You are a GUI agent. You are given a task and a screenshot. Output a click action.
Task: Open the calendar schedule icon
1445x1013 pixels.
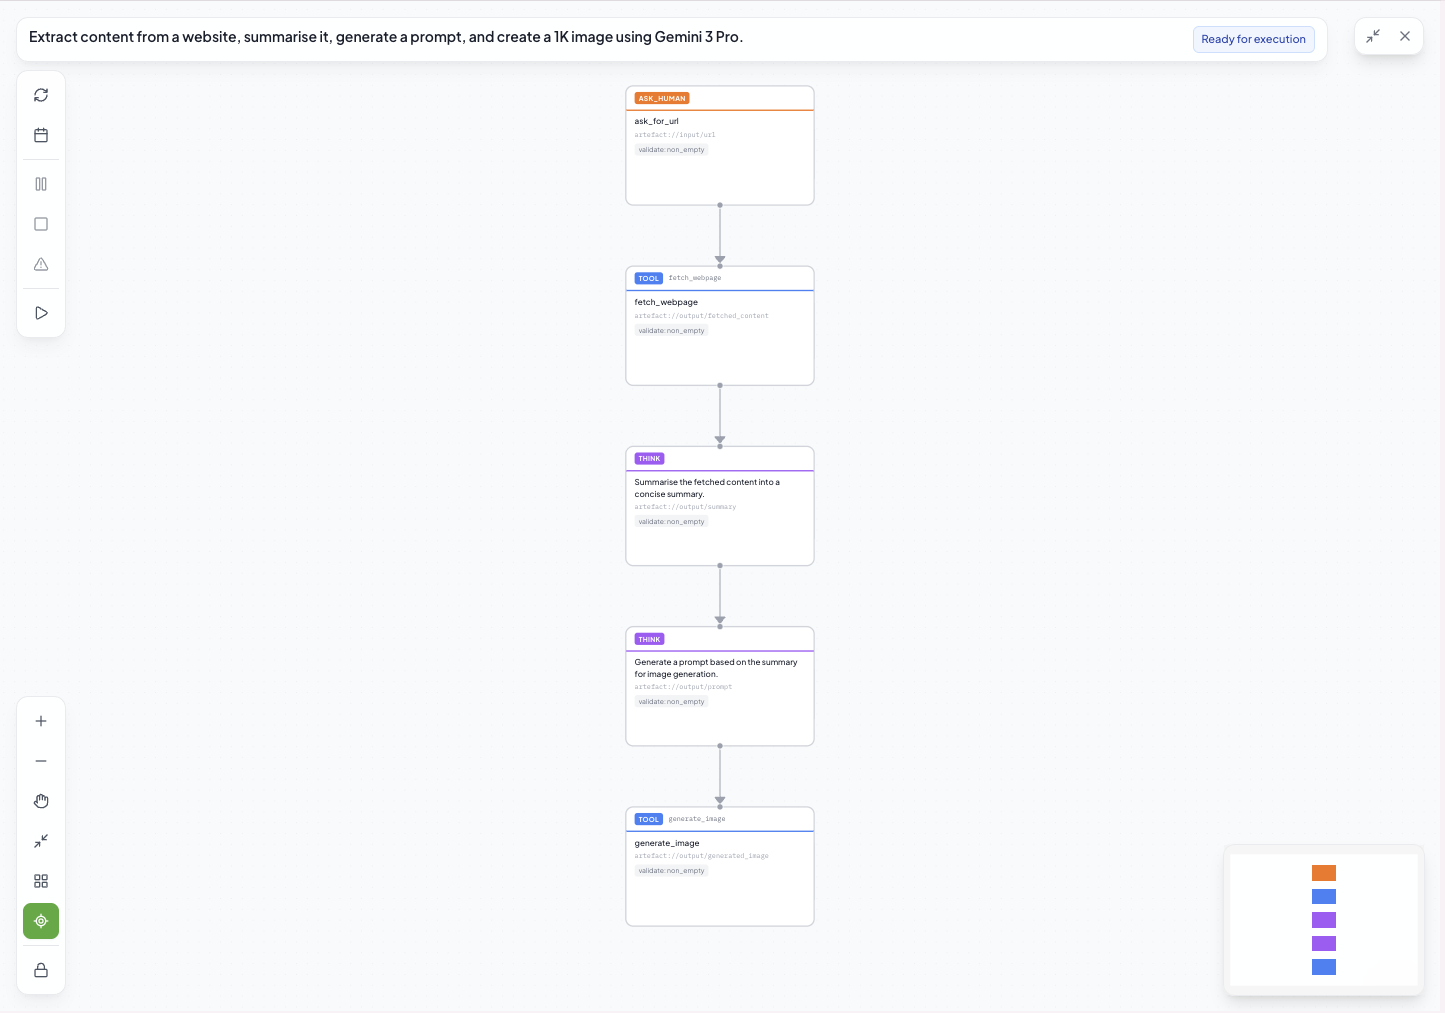point(41,135)
